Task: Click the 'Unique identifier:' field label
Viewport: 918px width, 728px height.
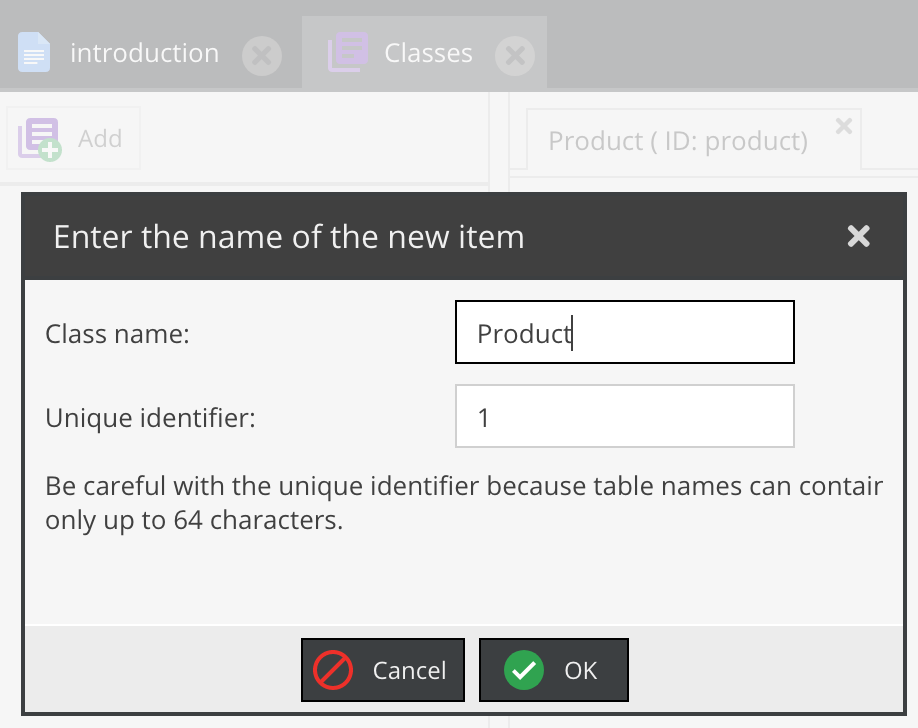Action: tap(151, 418)
